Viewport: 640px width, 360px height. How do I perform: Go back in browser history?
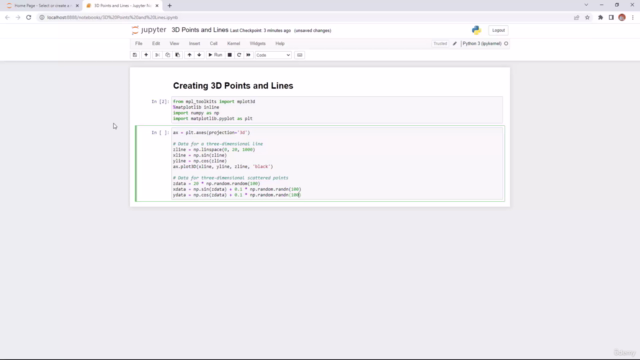7,18
